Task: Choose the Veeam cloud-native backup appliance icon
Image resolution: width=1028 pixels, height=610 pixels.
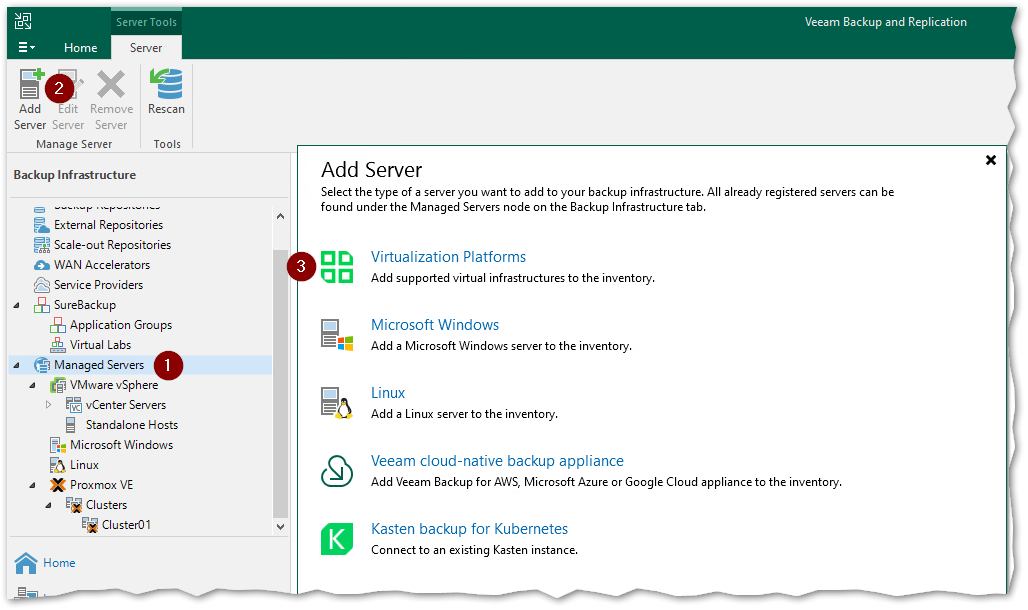Action: (337, 471)
